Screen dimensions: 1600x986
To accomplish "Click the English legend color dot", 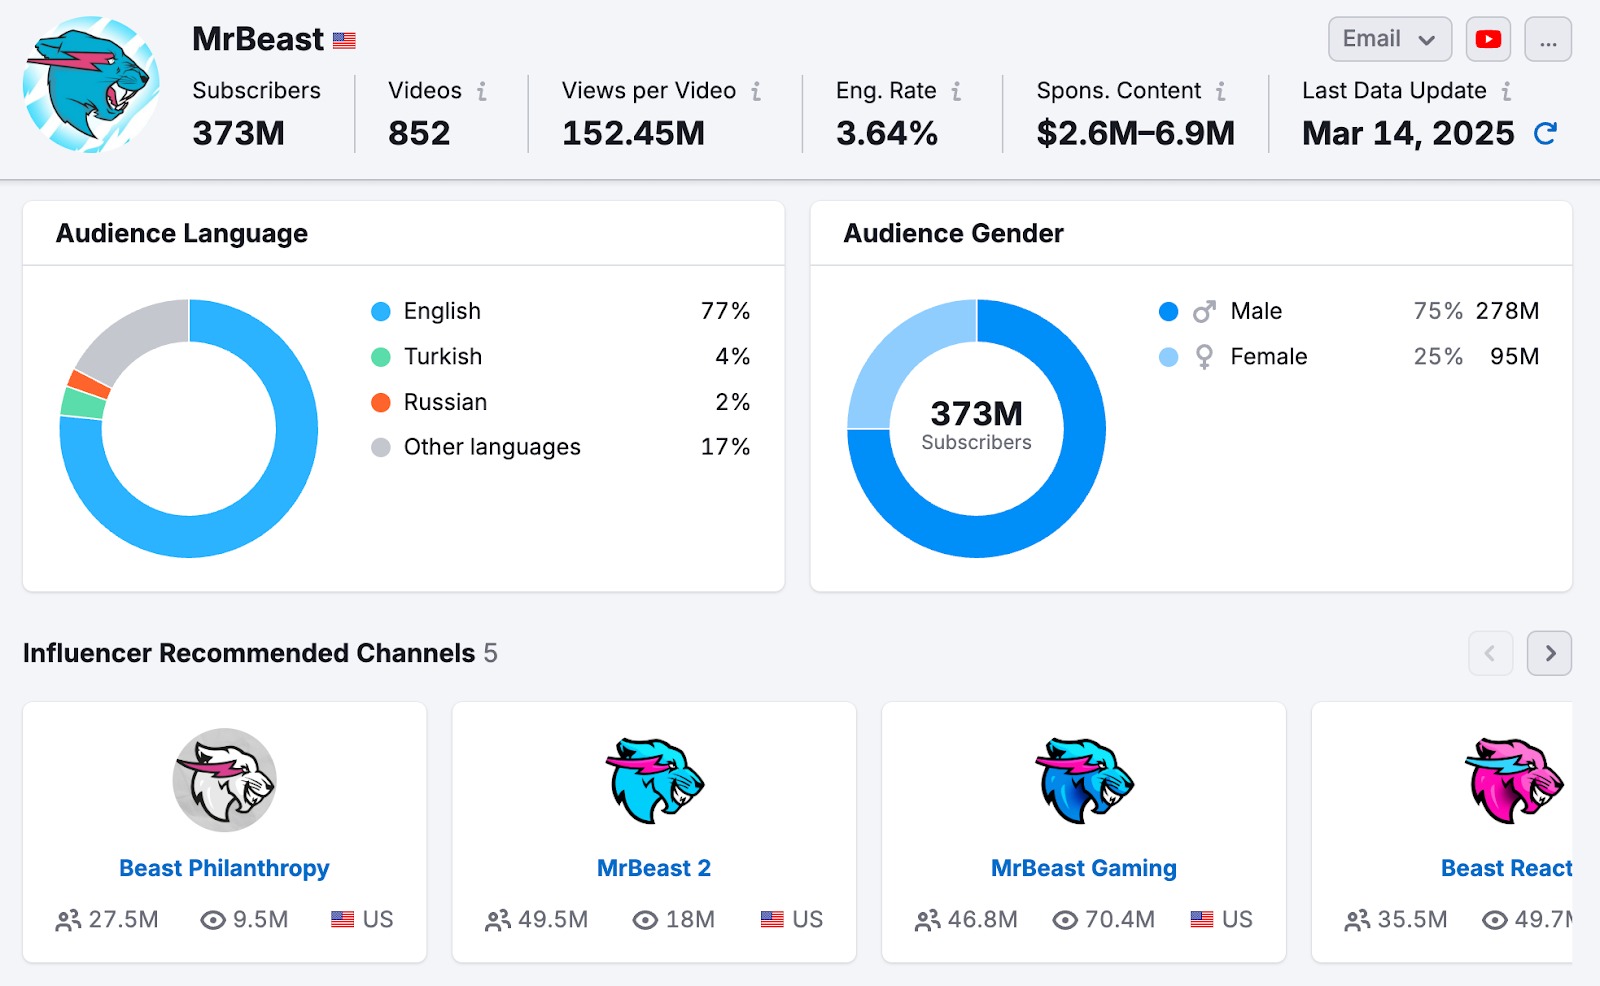I will [x=381, y=312].
